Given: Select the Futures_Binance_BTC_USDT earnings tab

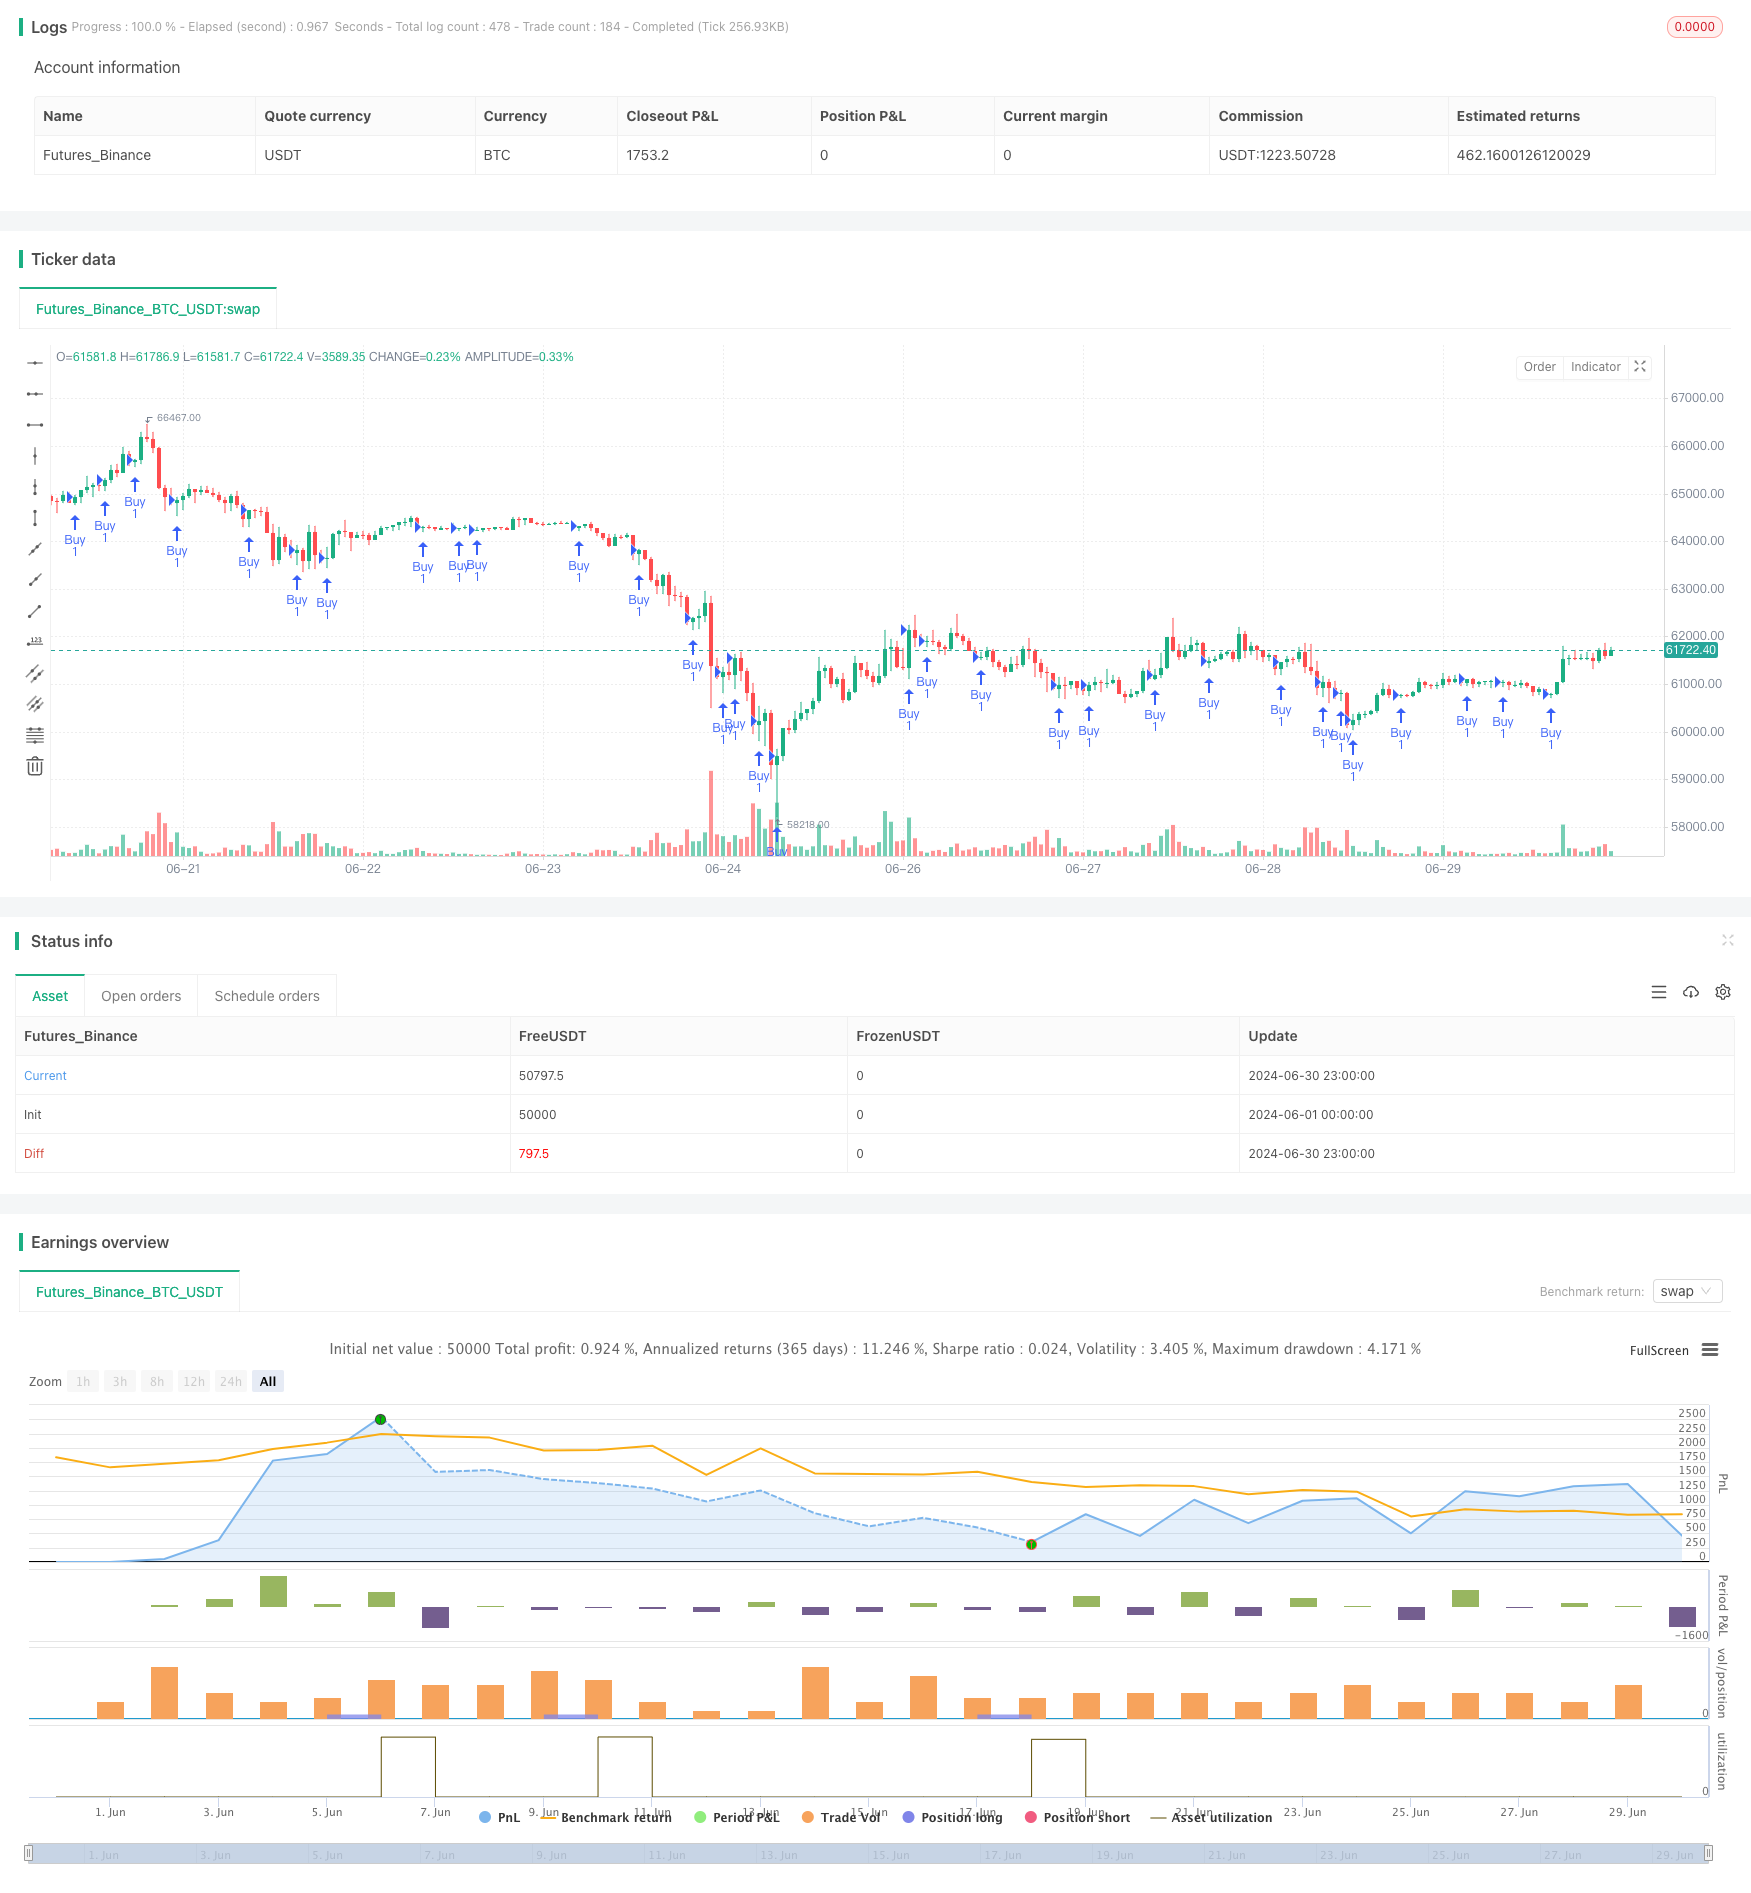Looking at the screenshot, I should 130,1292.
